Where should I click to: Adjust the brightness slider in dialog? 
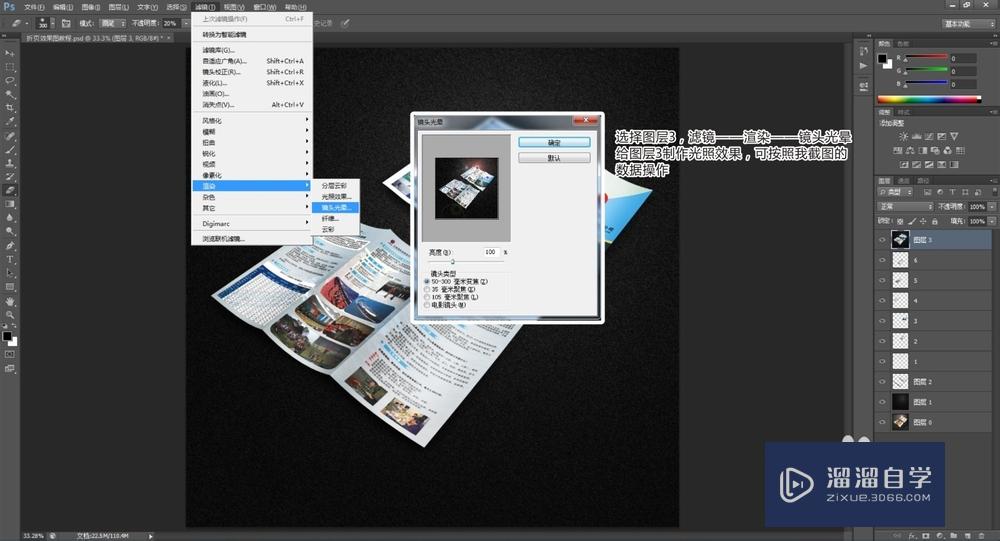pyautogui.click(x=452, y=262)
